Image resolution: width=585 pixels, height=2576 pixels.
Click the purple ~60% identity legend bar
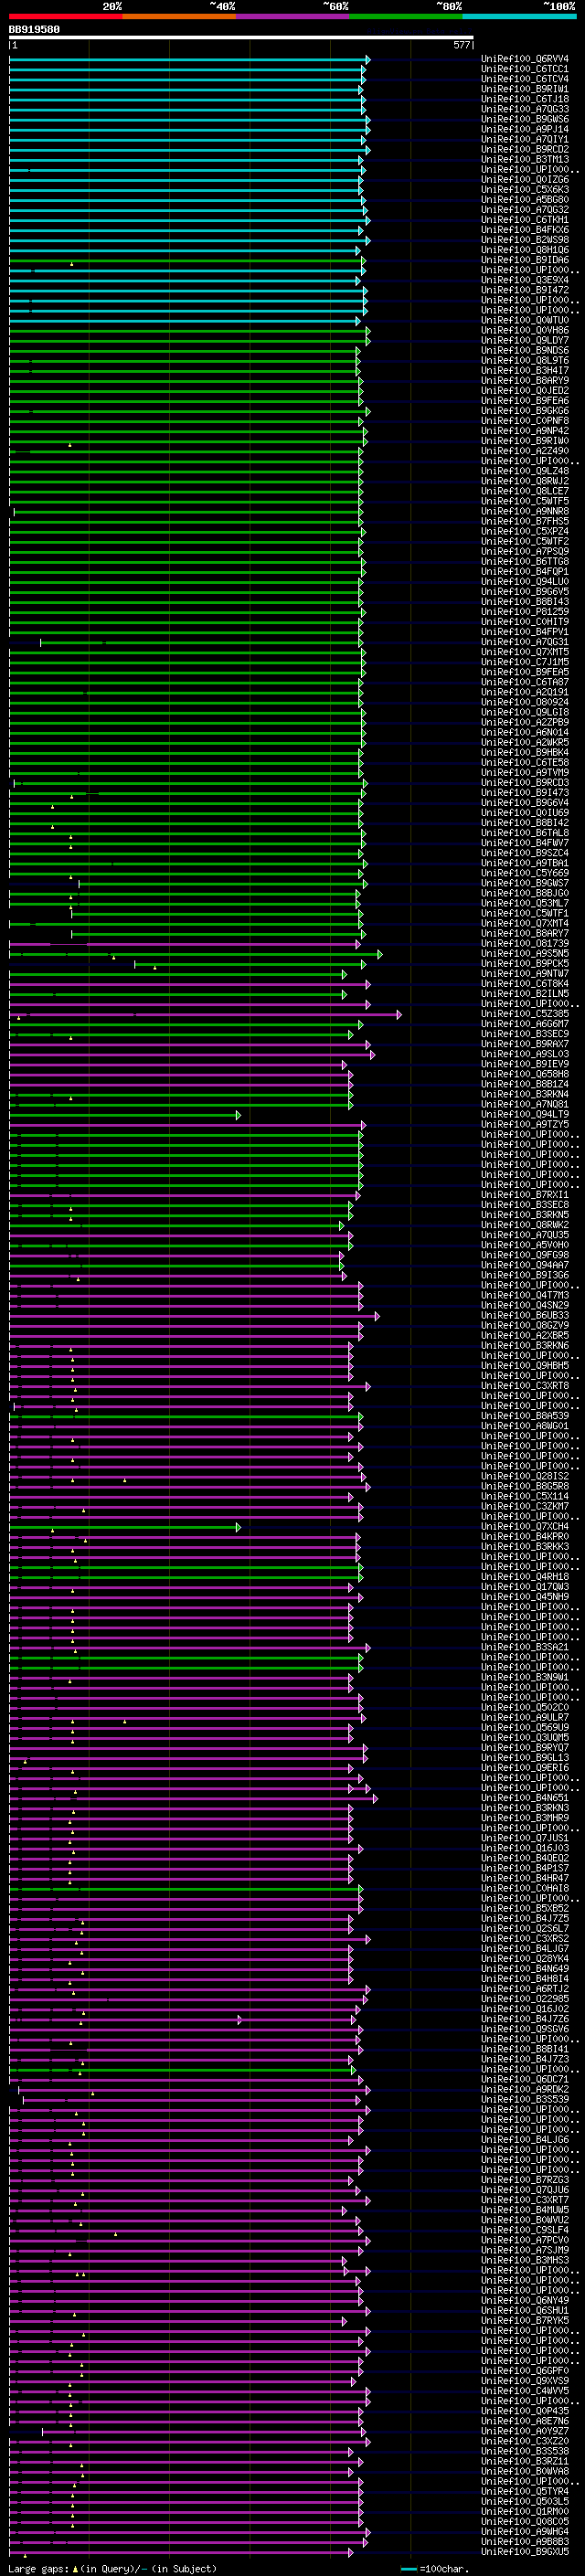click(293, 16)
